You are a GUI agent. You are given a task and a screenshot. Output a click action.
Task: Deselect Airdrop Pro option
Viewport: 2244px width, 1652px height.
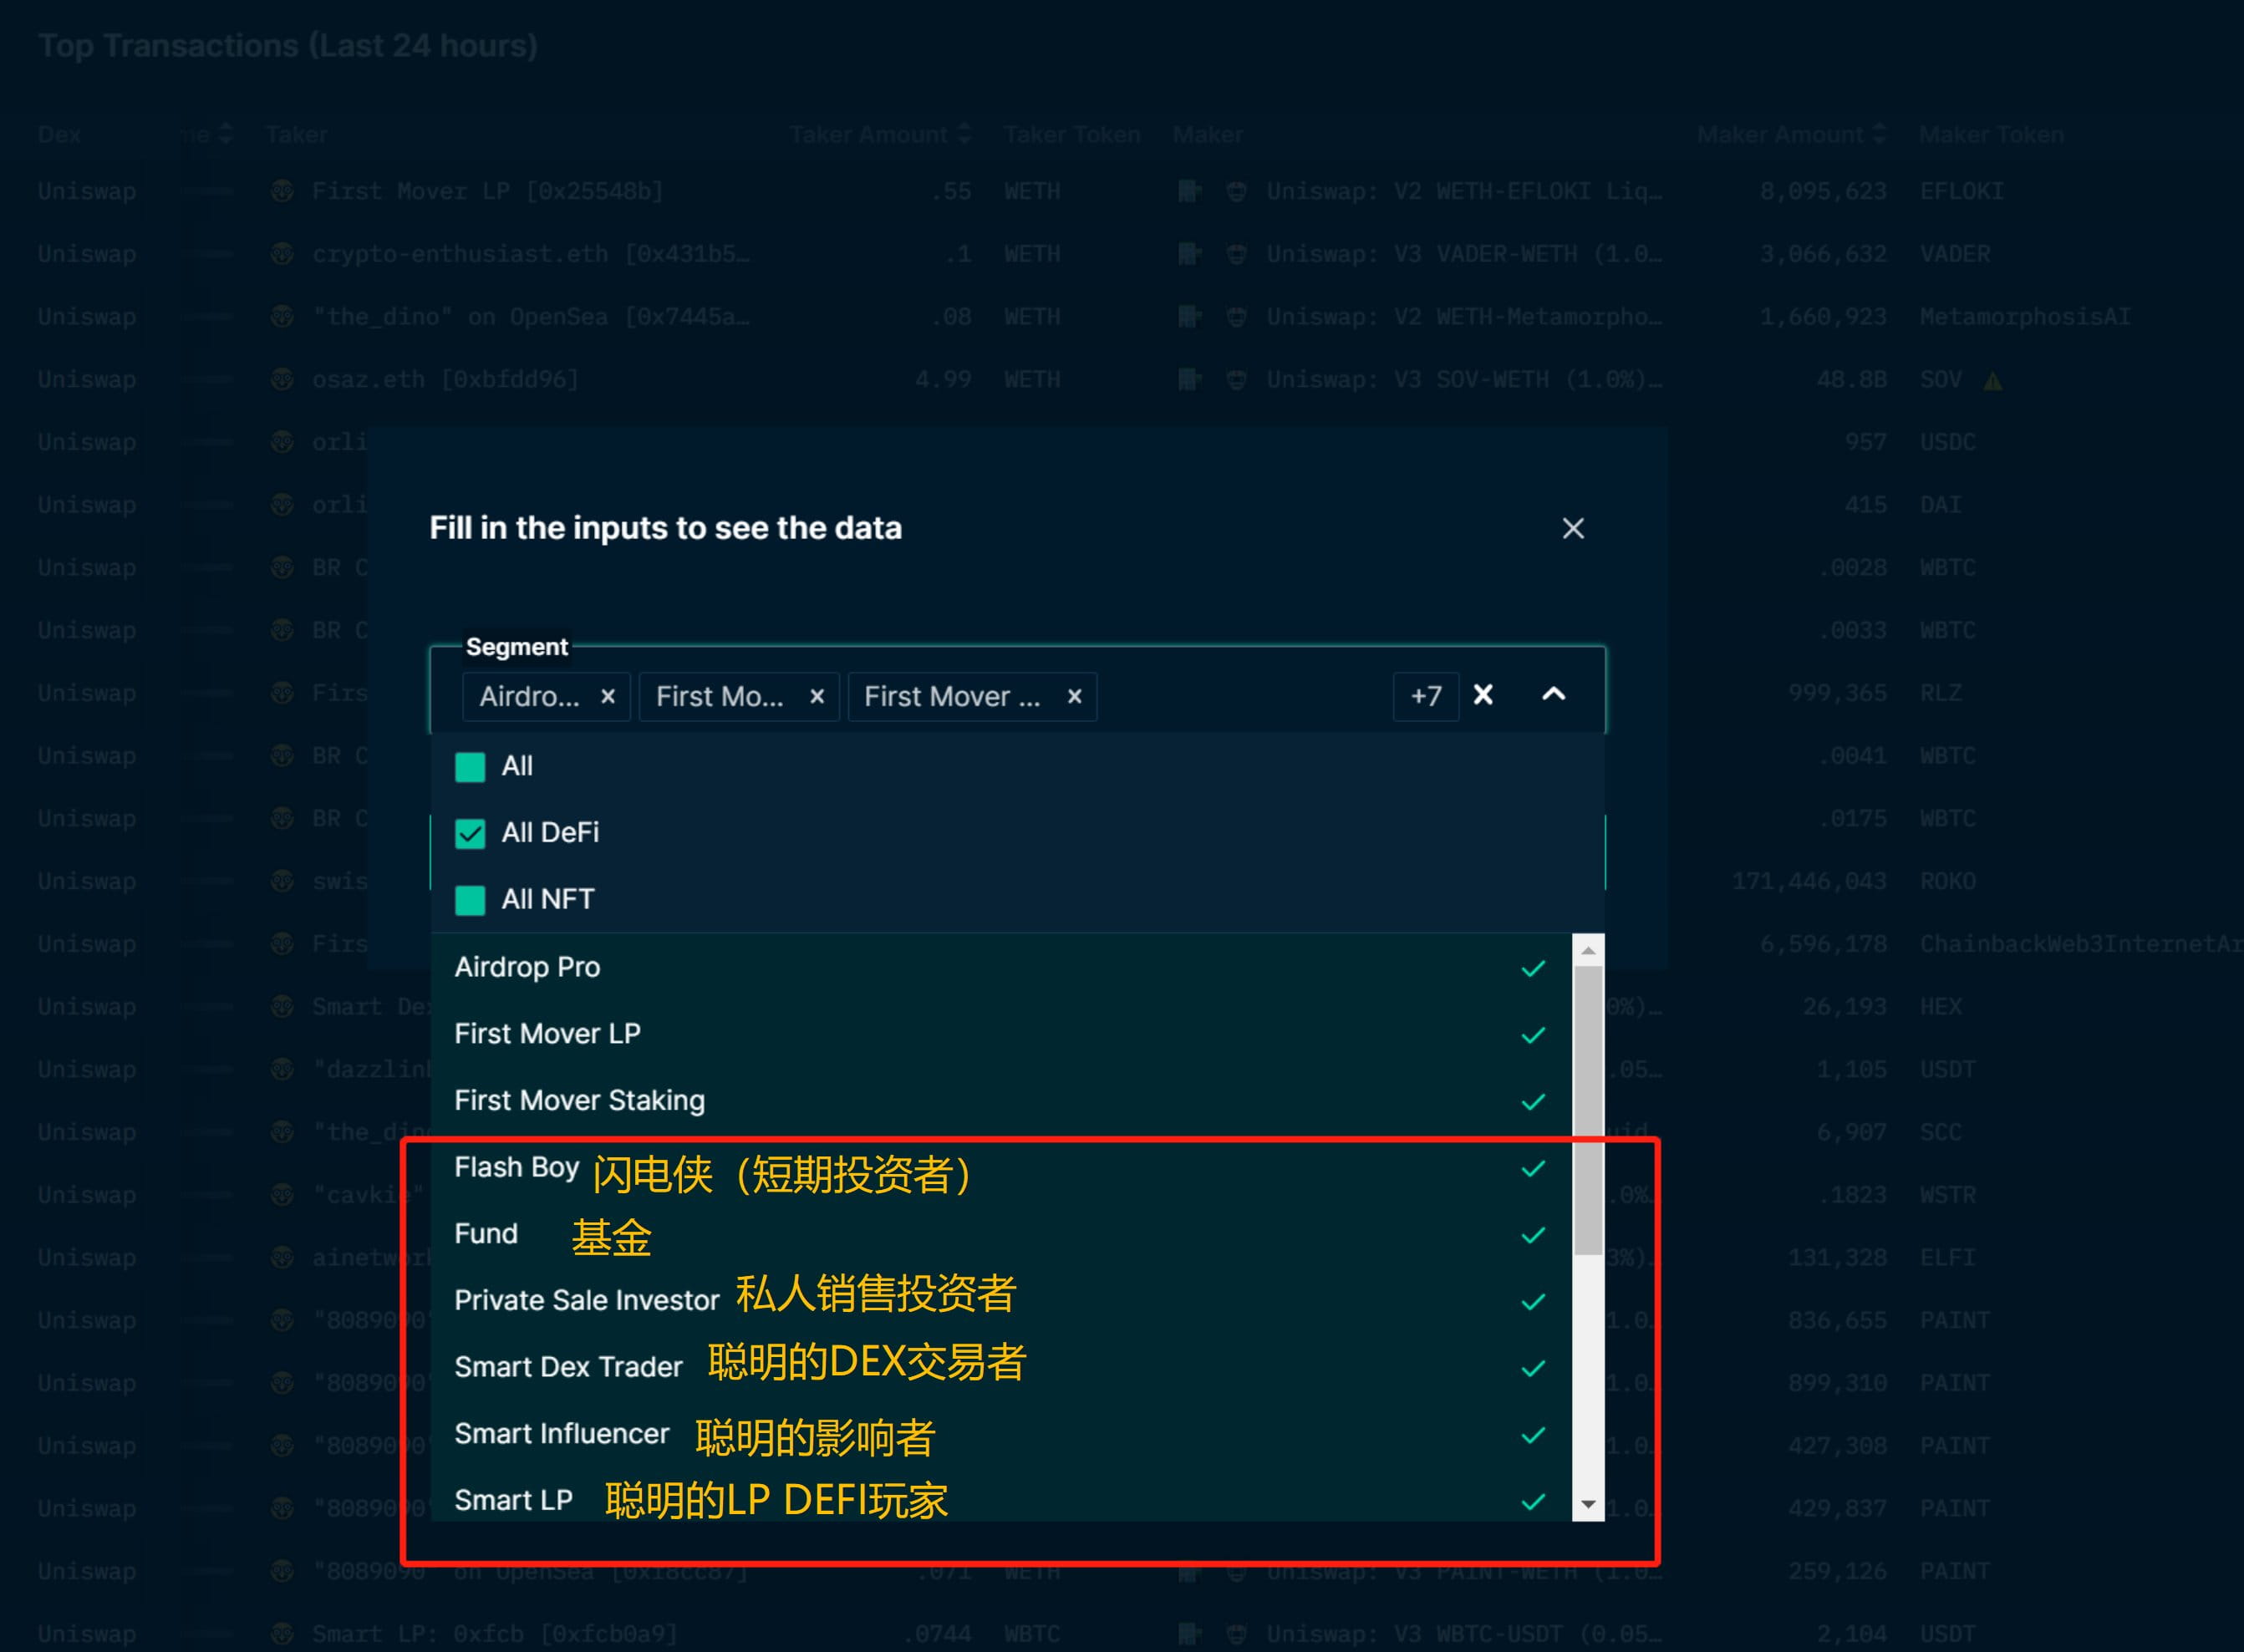click(x=527, y=967)
